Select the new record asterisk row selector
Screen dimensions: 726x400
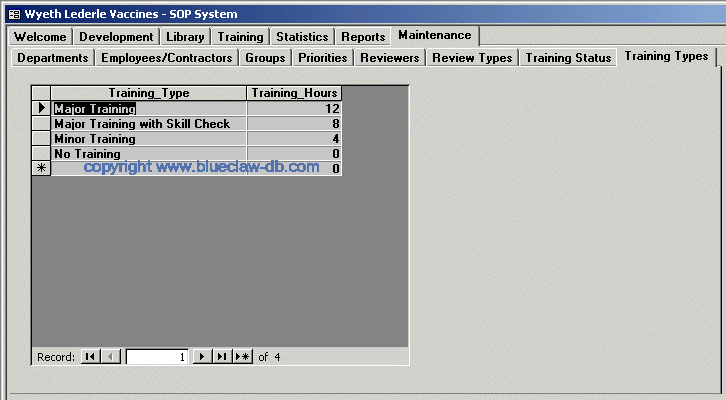[41, 168]
